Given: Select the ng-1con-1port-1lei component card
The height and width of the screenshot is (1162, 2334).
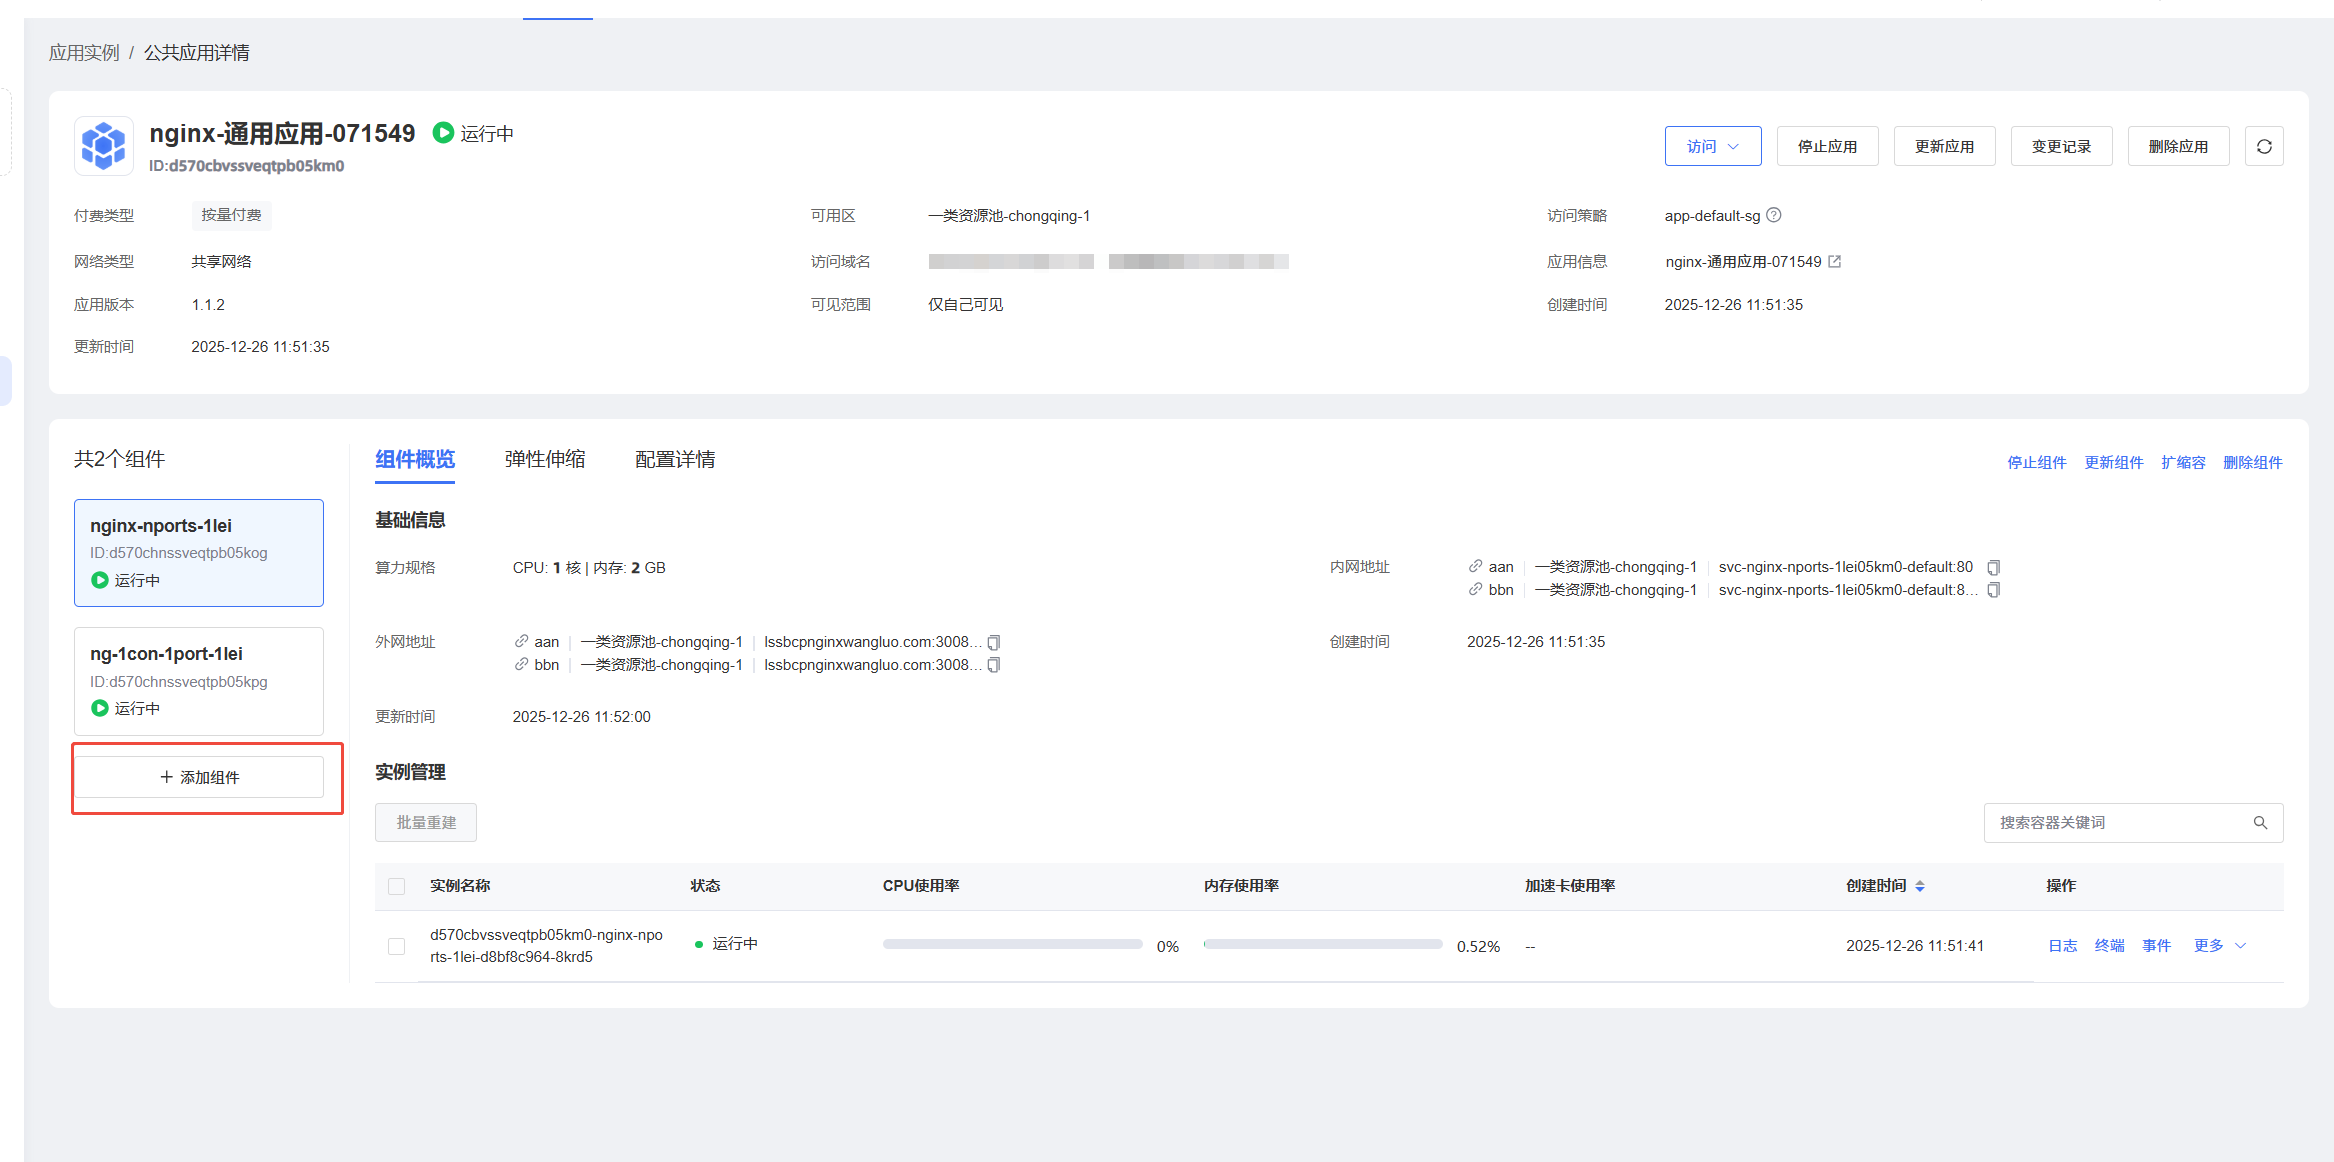Looking at the screenshot, I should (x=198, y=680).
